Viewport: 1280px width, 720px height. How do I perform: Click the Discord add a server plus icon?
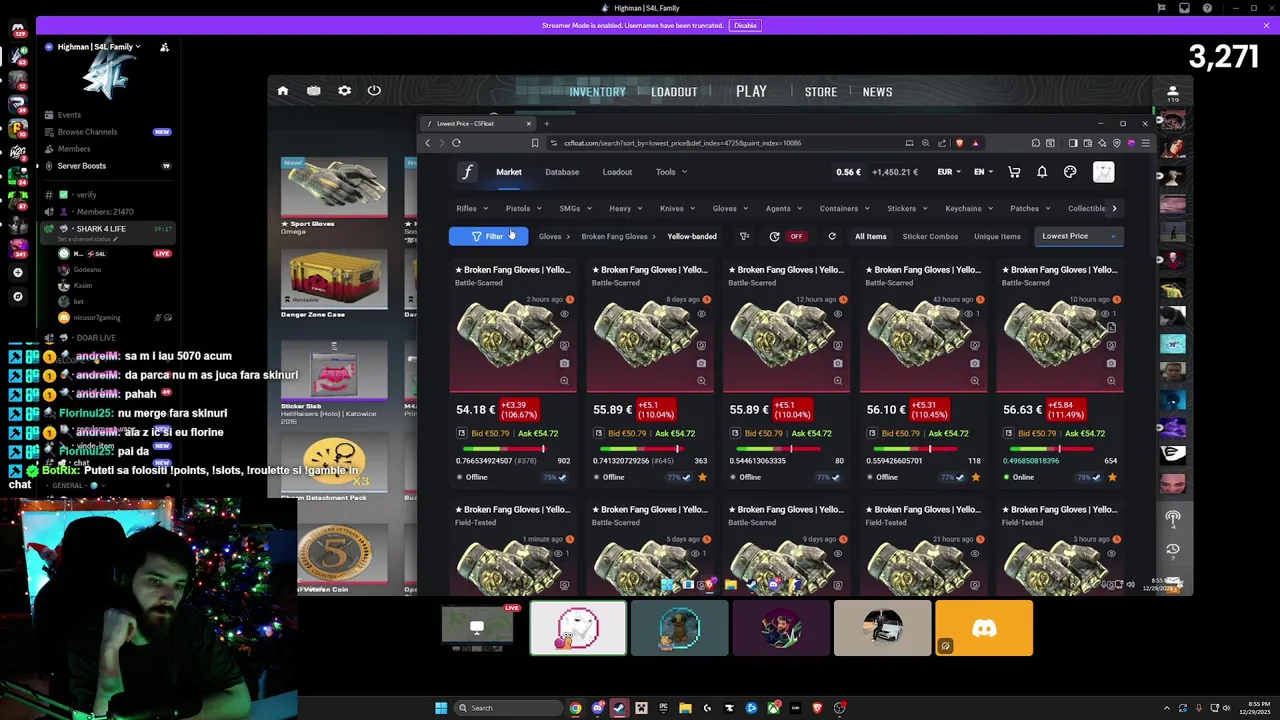click(17, 272)
